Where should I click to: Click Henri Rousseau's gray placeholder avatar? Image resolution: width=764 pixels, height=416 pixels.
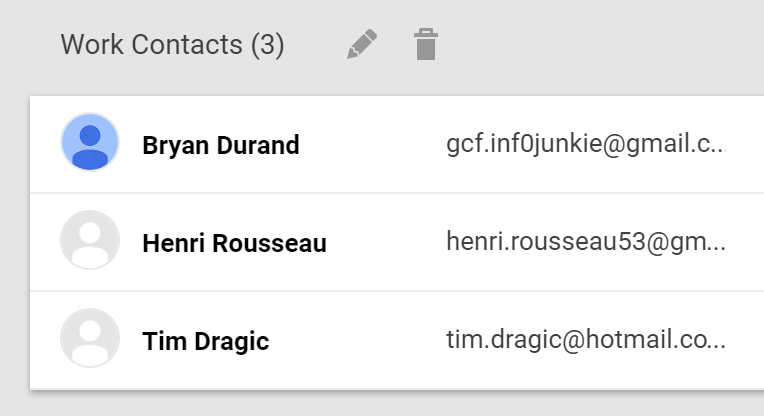click(90, 240)
